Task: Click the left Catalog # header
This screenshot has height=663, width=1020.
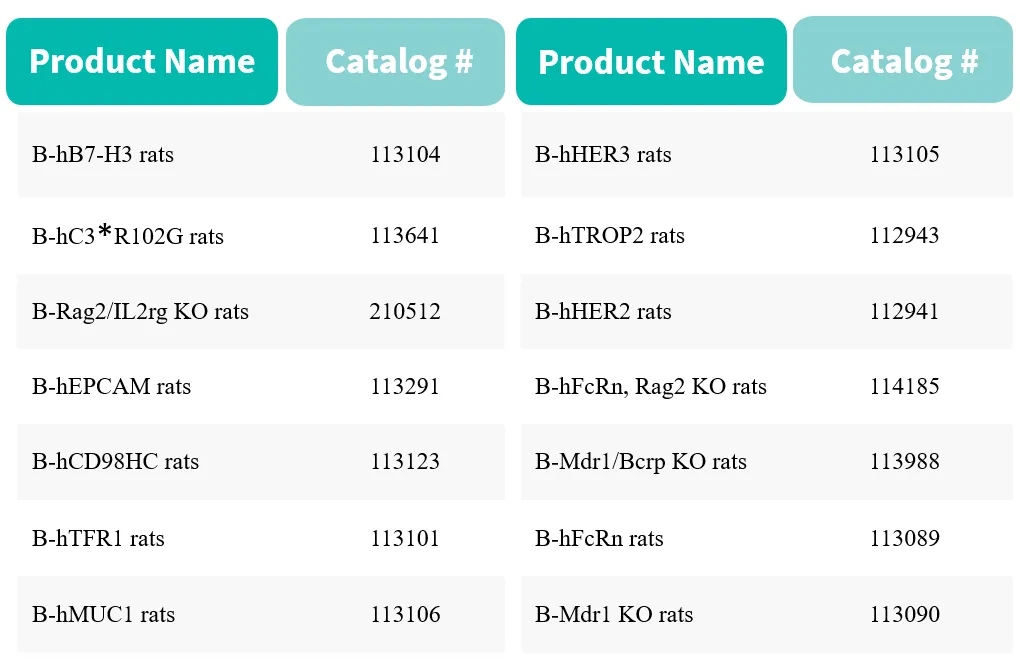Action: pos(396,62)
